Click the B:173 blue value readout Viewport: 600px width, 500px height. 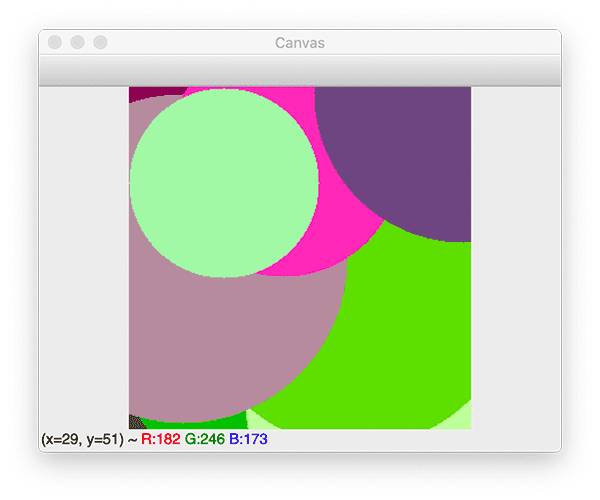[x=248, y=439]
